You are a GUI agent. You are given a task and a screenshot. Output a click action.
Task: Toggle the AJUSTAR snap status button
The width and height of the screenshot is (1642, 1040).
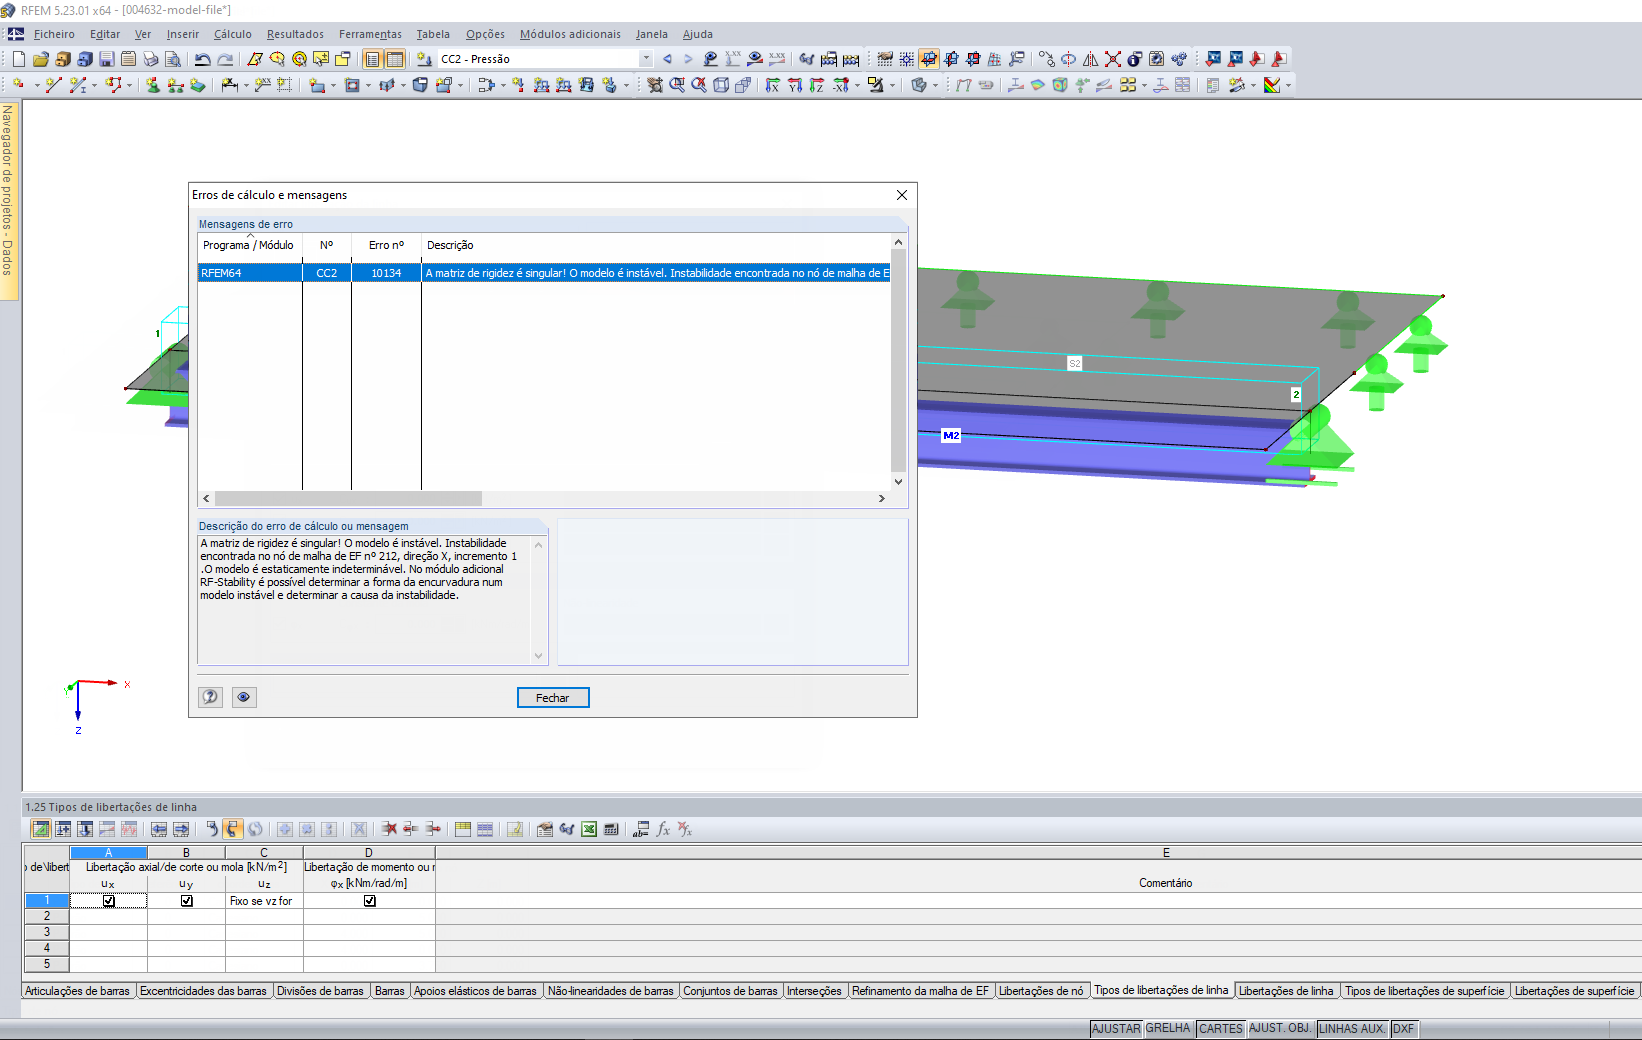click(x=1116, y=1029)
